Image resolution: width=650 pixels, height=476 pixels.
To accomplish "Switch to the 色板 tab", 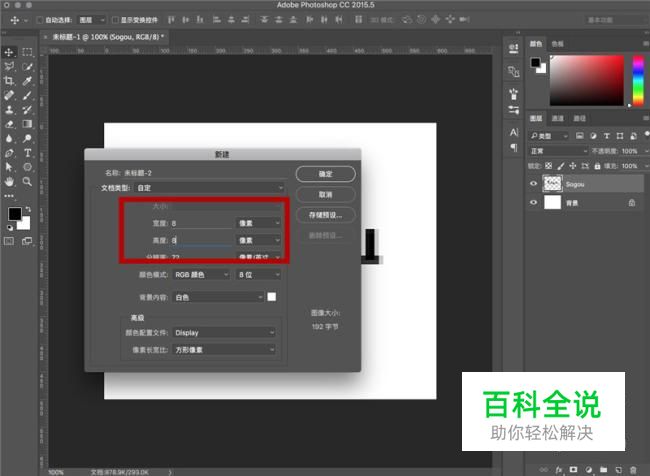I will (557, 44).
